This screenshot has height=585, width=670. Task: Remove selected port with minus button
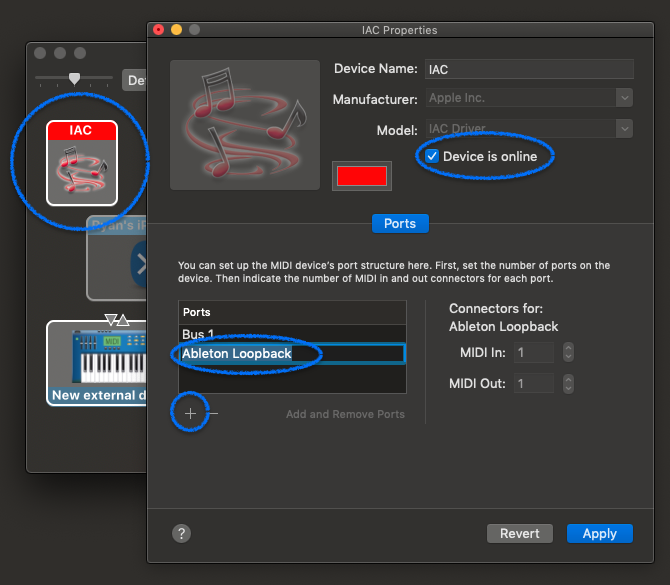[214, 413]
